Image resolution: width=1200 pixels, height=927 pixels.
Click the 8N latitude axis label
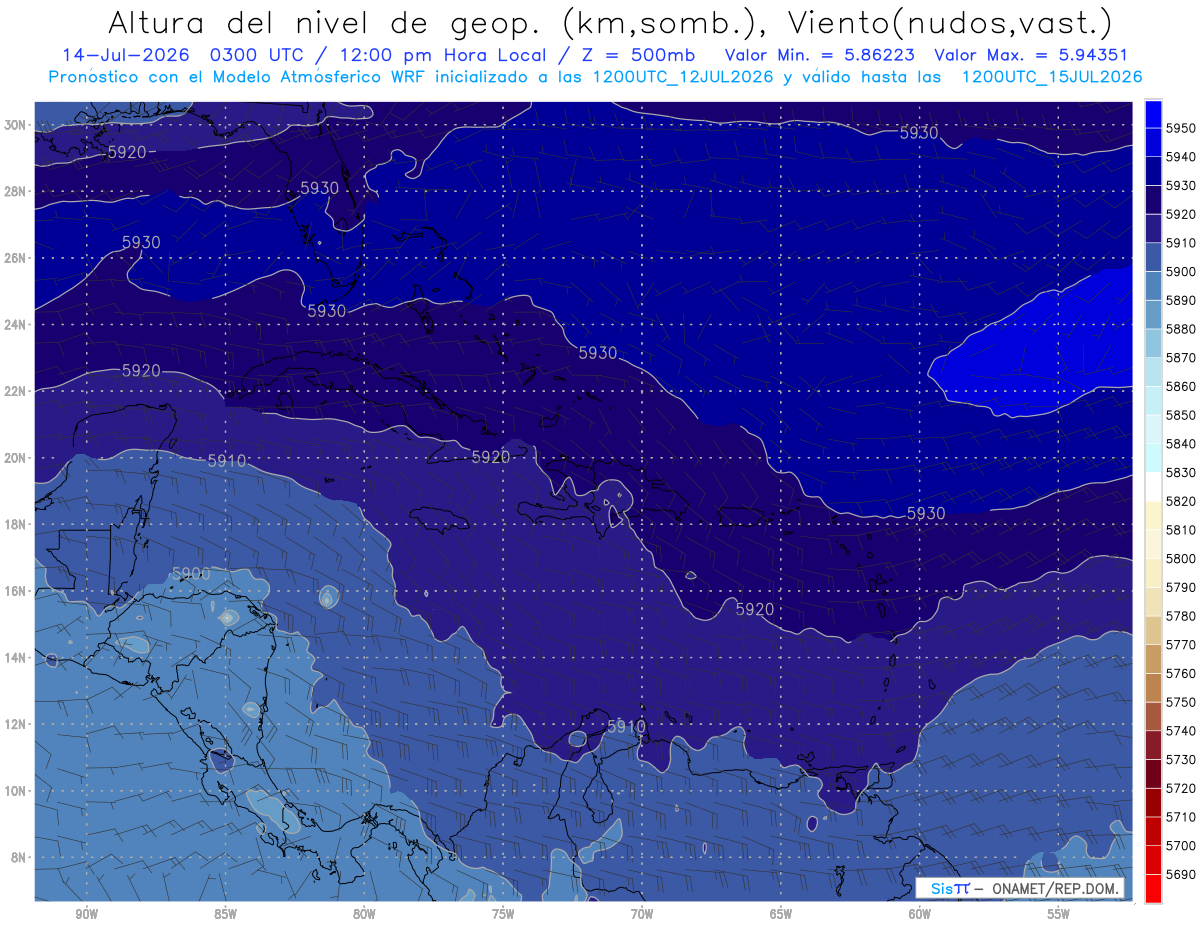coord(19,857)
